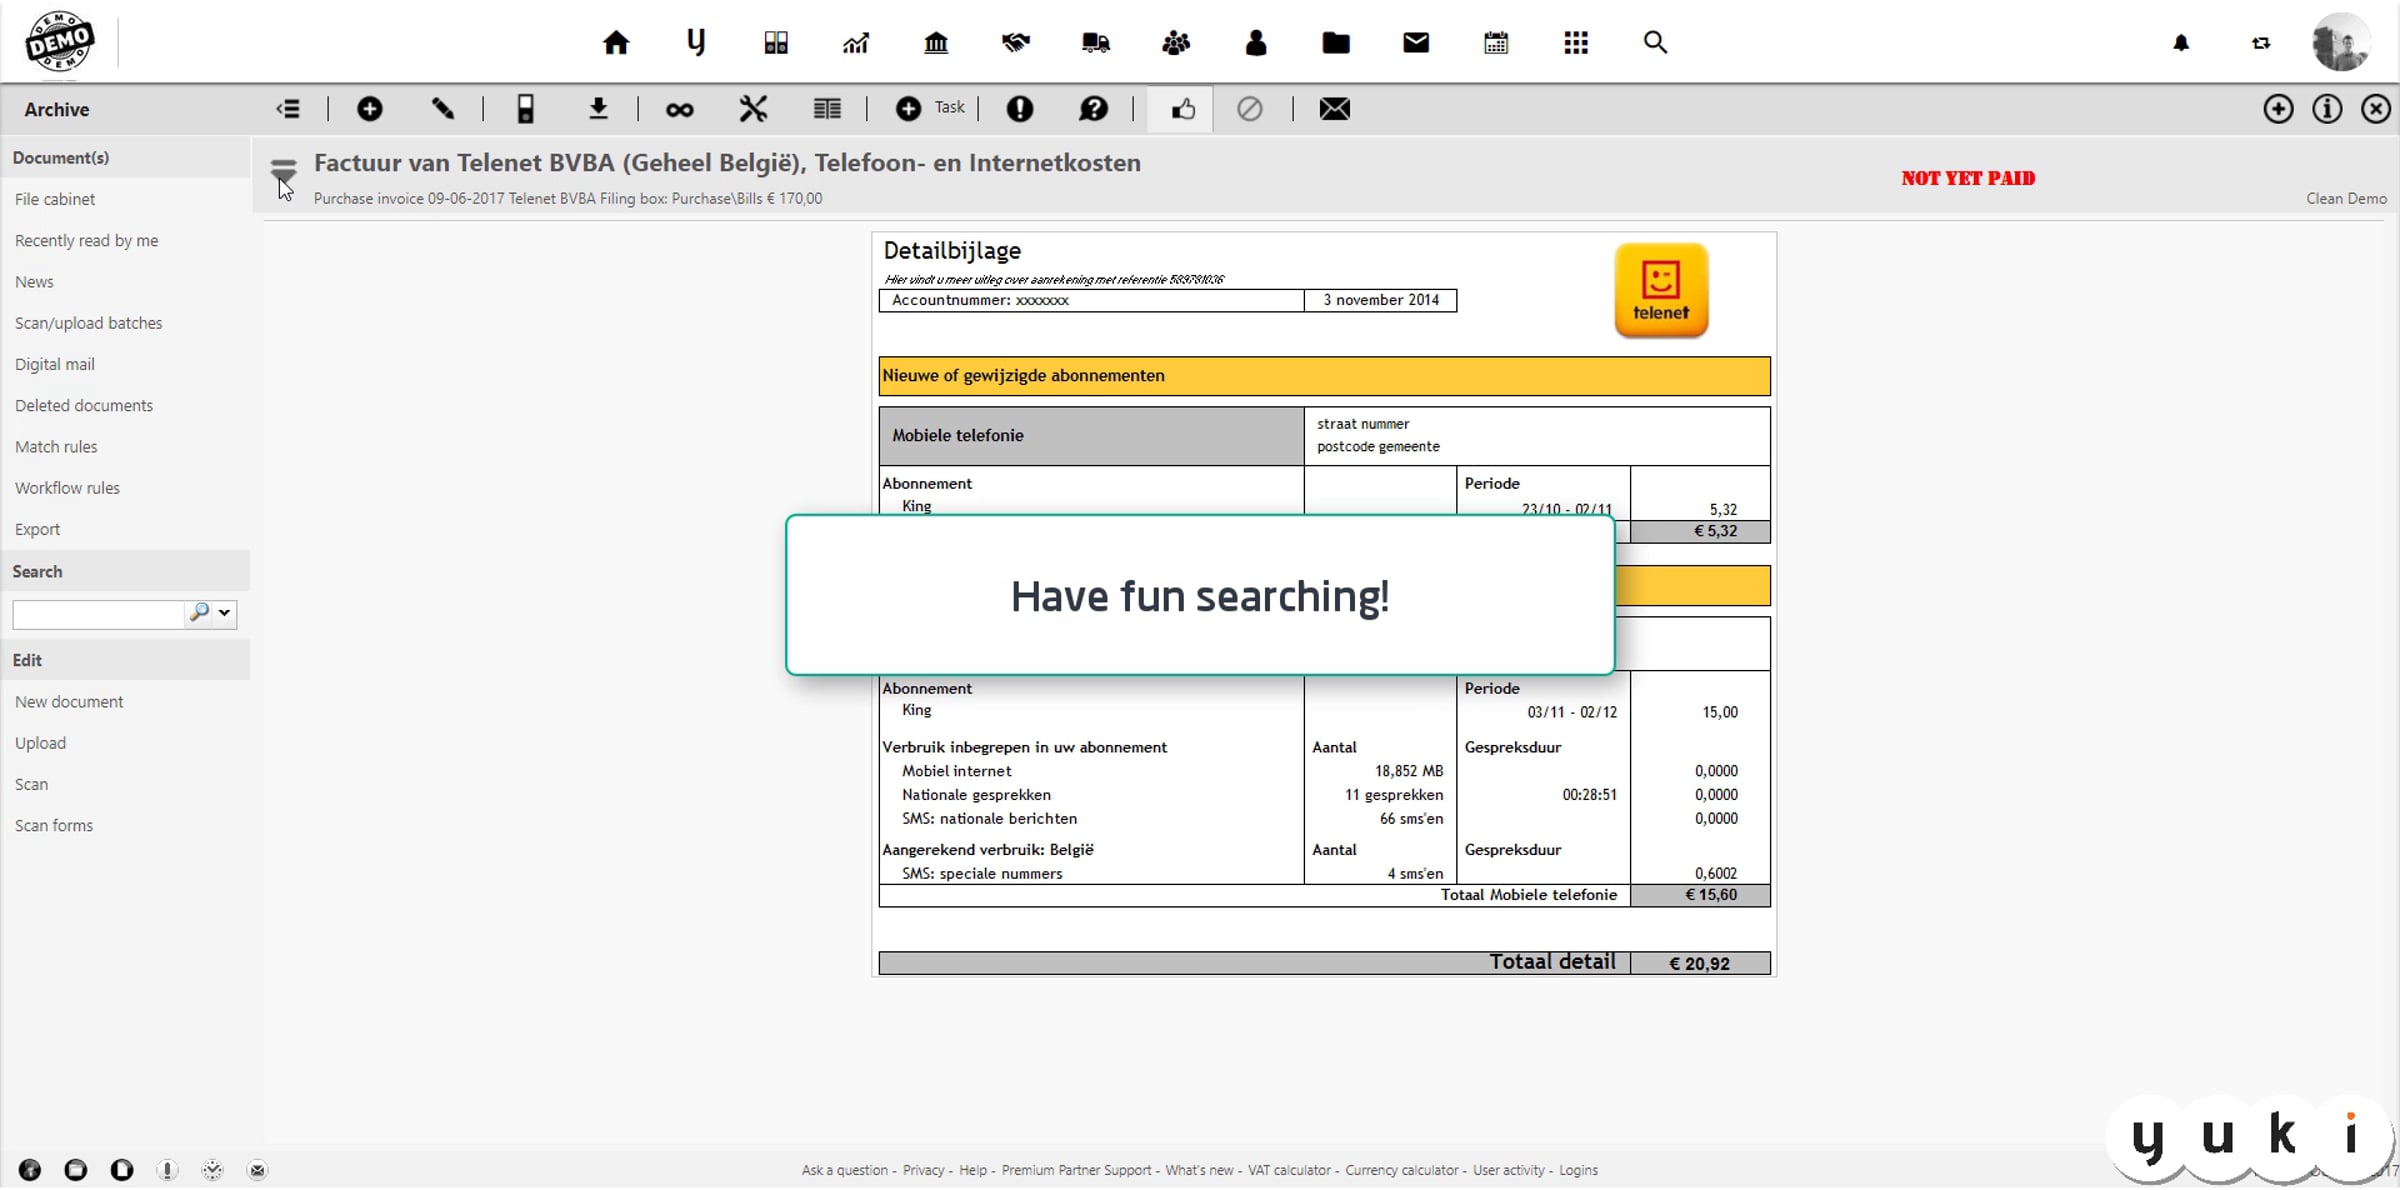
Task: Expand the document header filter menu
Action: [284, 170]
